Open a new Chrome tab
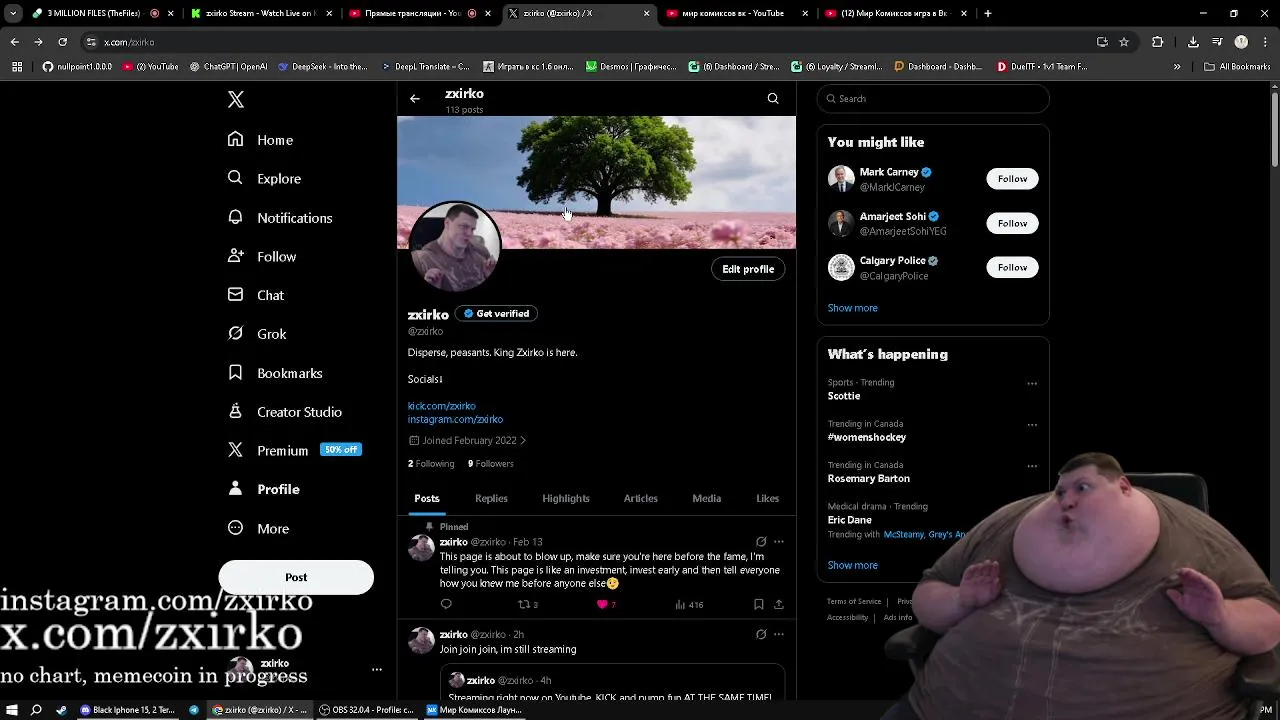1280x720 pixels. click(988, 13)
